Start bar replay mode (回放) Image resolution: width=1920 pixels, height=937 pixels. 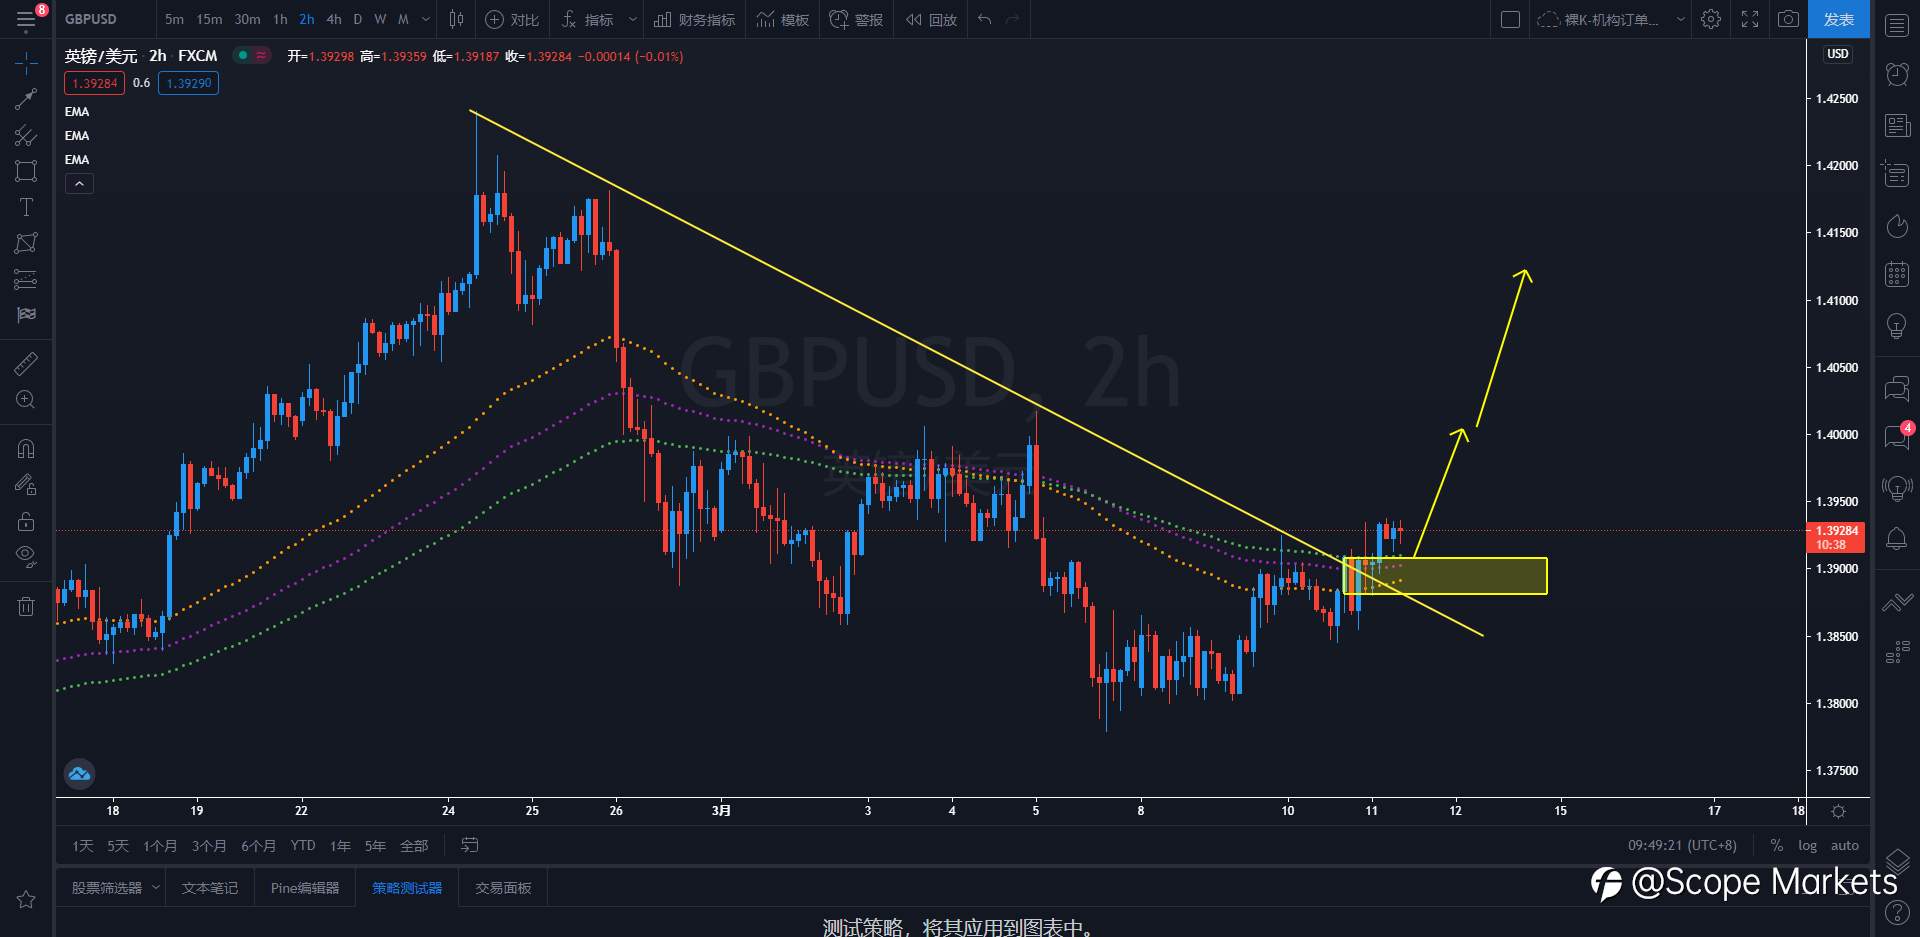(x=931, y=19)
